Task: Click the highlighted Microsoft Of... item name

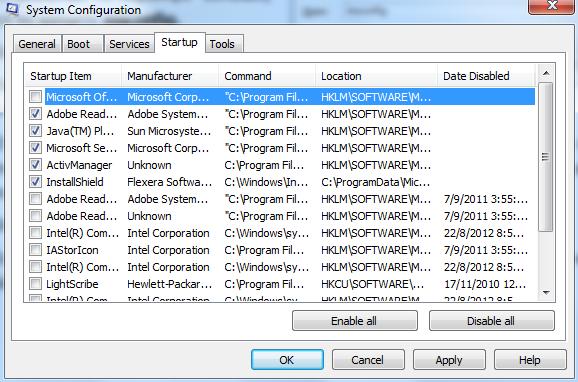Action: point(81,97)
